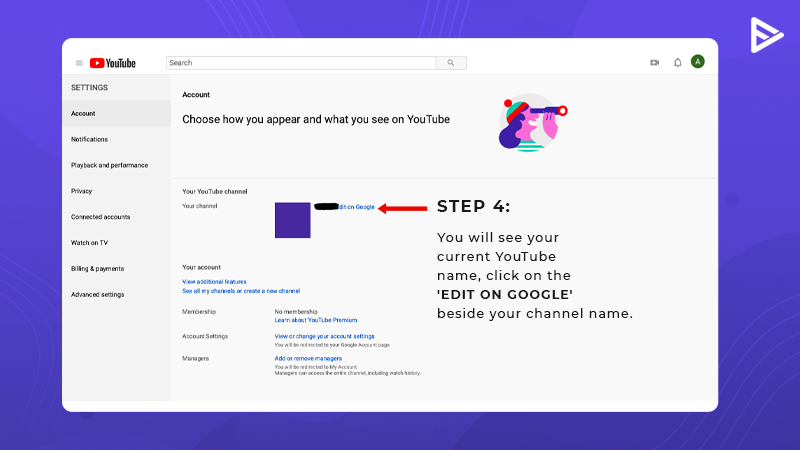Click See all my channels link
Image resolution: width=800 pixels, height=450 pixels.
241,291
